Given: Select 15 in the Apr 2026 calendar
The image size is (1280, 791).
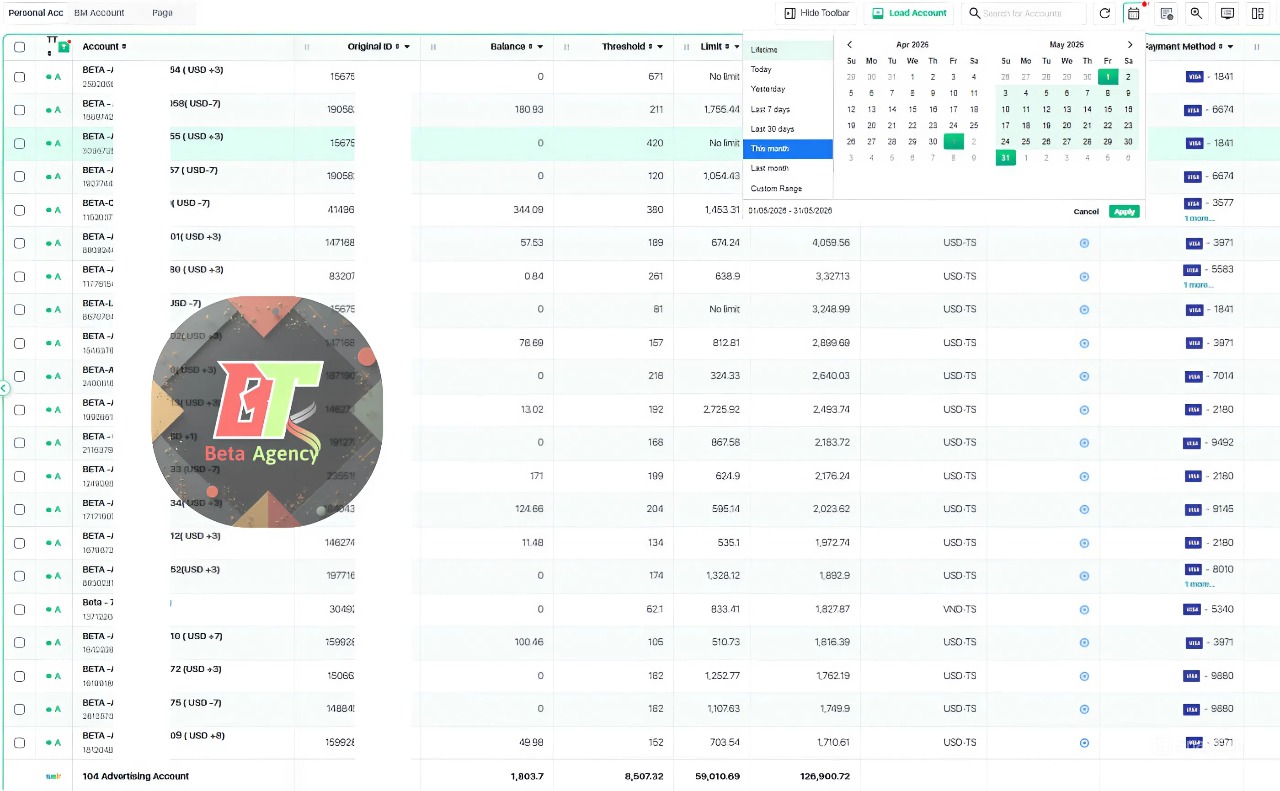Looking at the screenshot, I should pos(913,109).
